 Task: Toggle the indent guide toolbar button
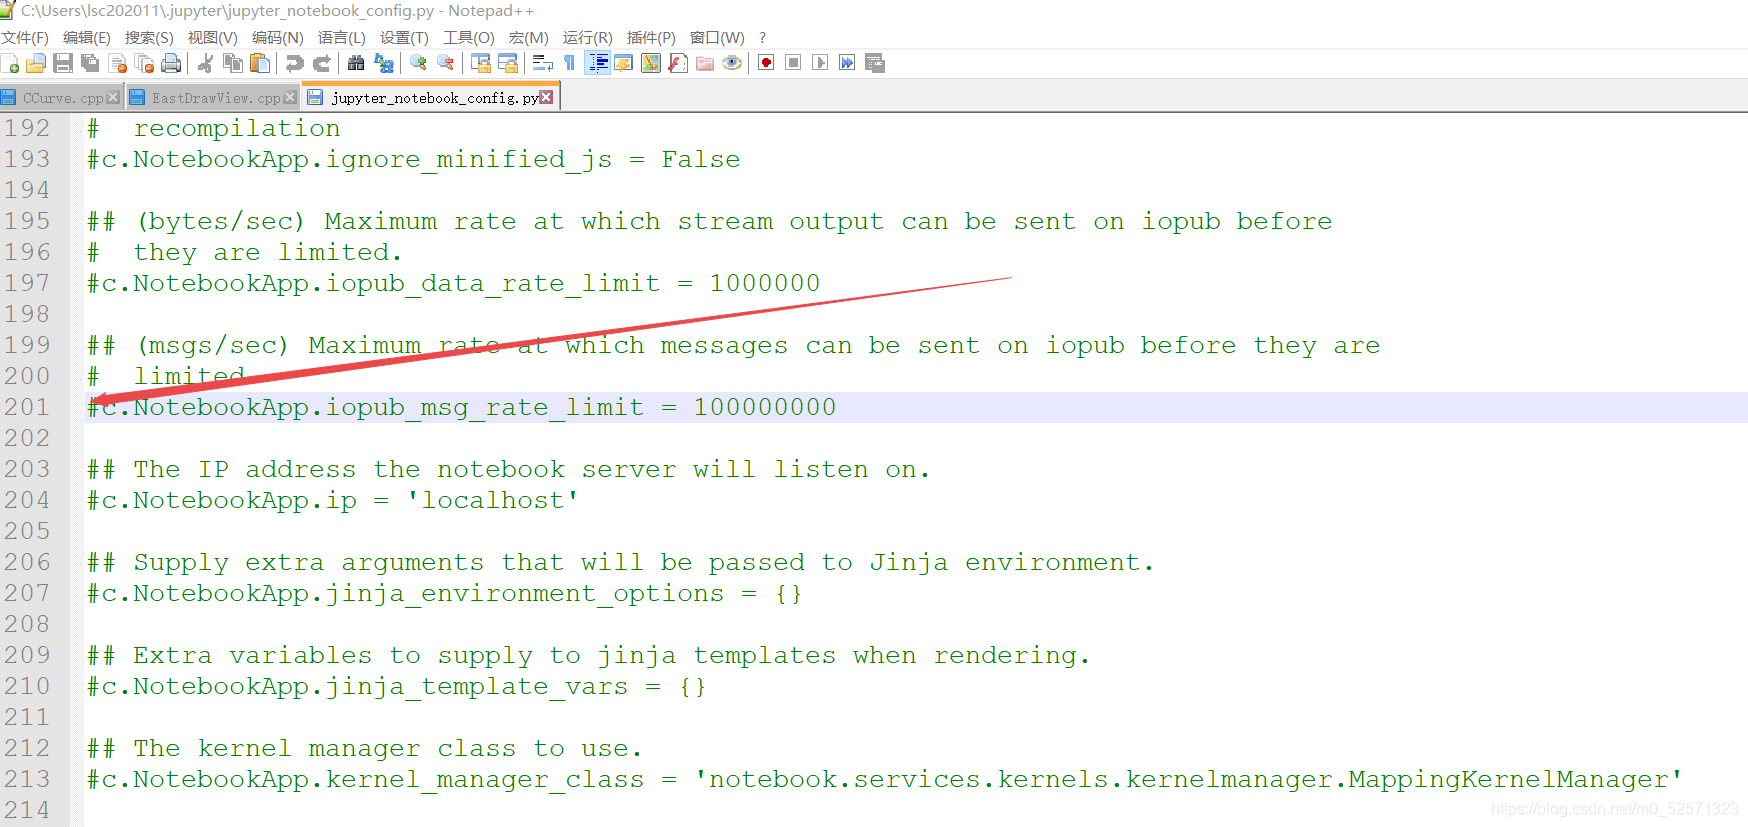pos(597,63)
